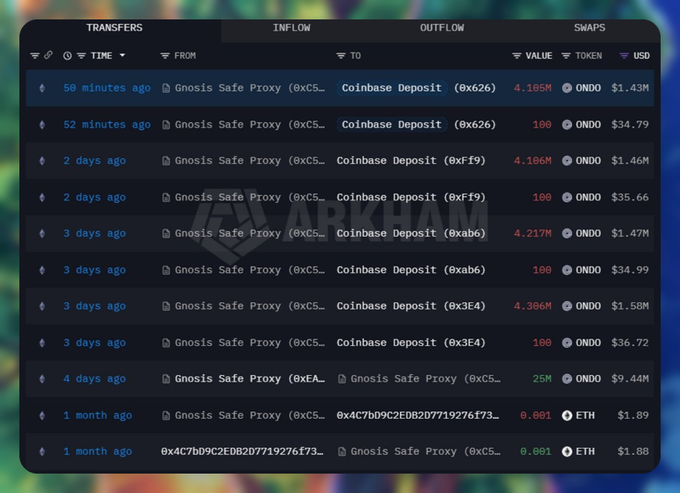Screen dimensions: 680x493
Task: Click contract icon before recipient in $1.88 row
Action: point(342,452)
